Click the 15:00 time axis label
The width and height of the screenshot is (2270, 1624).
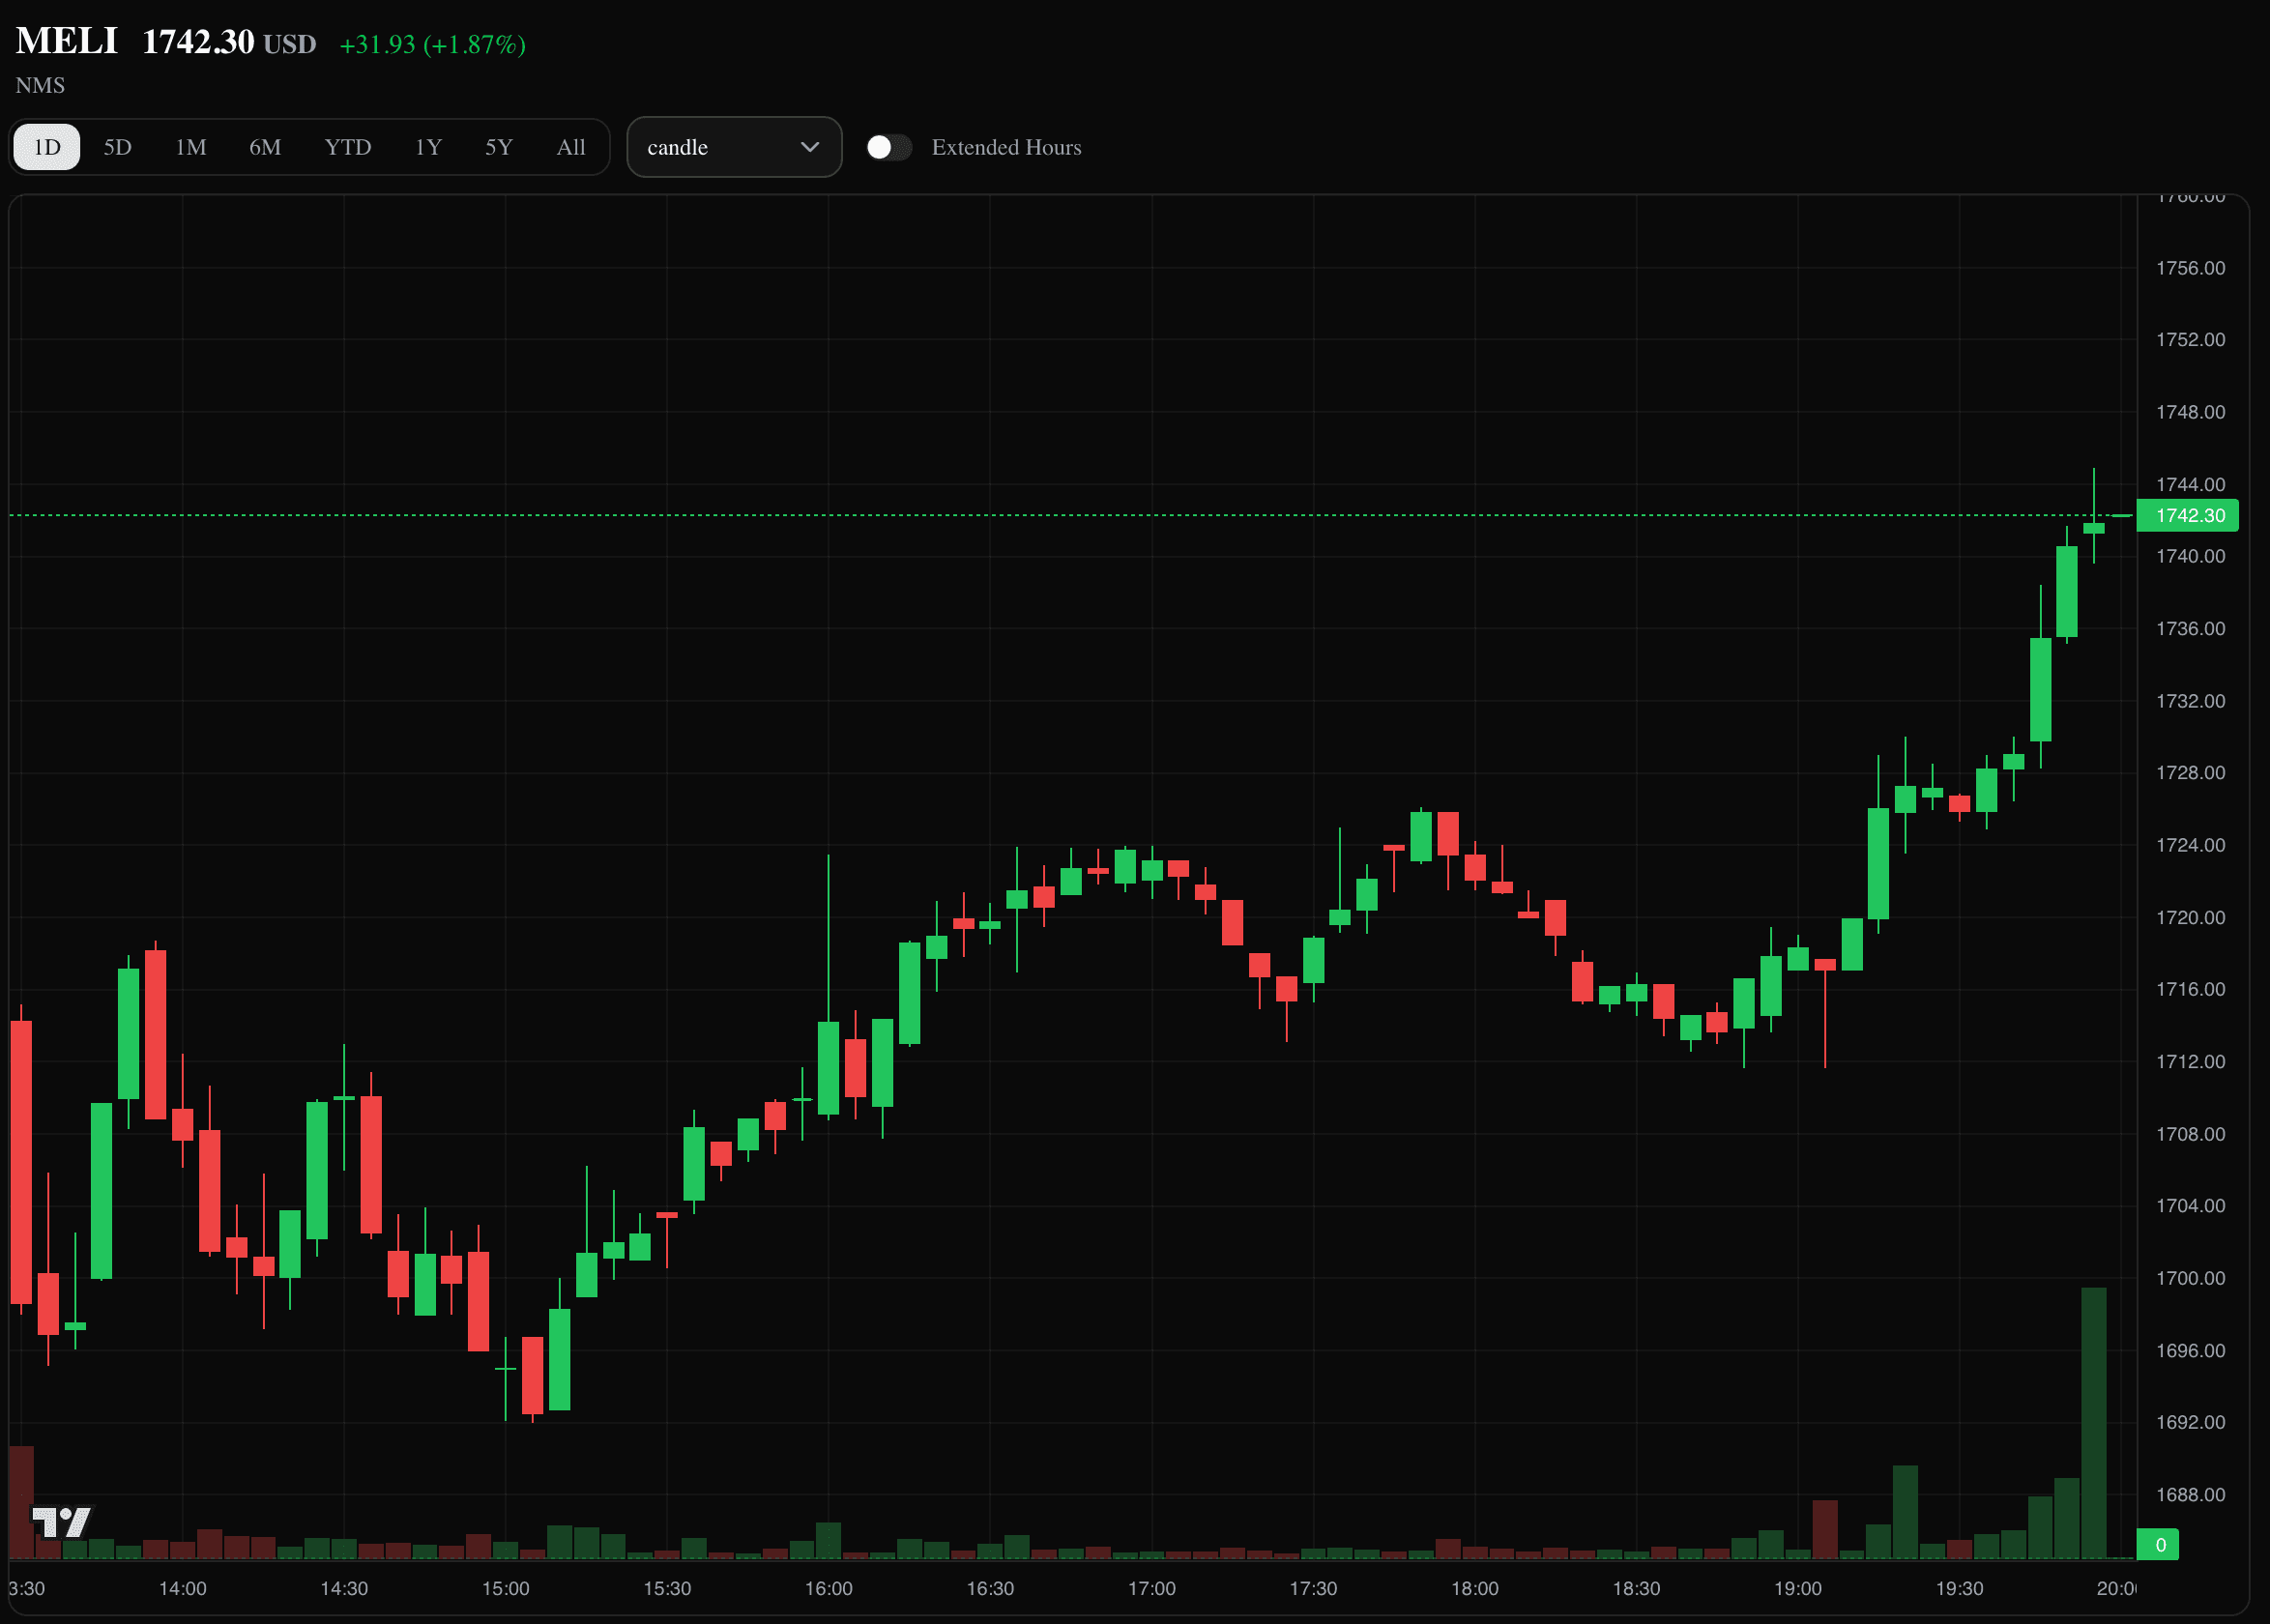(x=506, y=1589)
